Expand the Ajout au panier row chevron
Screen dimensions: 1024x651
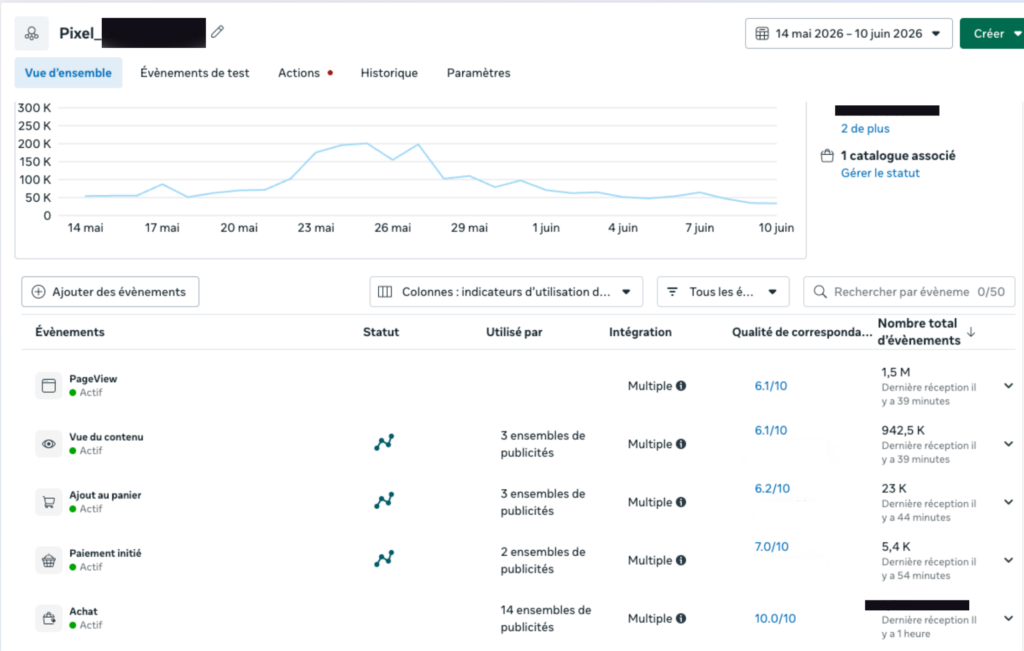1008,502
